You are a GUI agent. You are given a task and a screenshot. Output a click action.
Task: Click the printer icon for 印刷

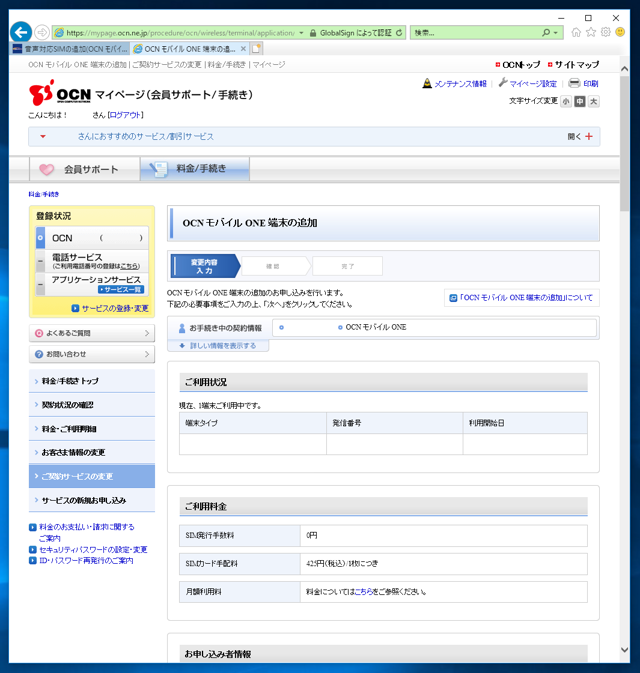coord(574,83)
